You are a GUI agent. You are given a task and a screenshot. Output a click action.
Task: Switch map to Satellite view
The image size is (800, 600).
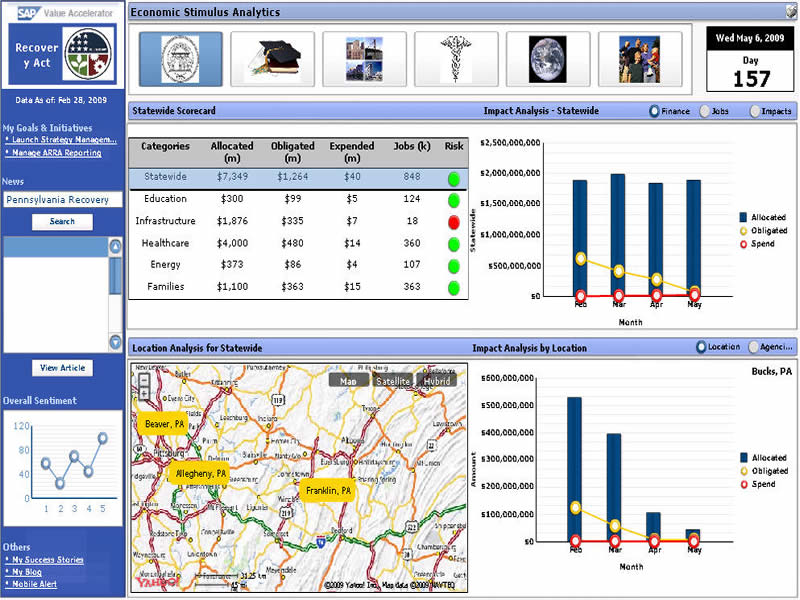394,381
